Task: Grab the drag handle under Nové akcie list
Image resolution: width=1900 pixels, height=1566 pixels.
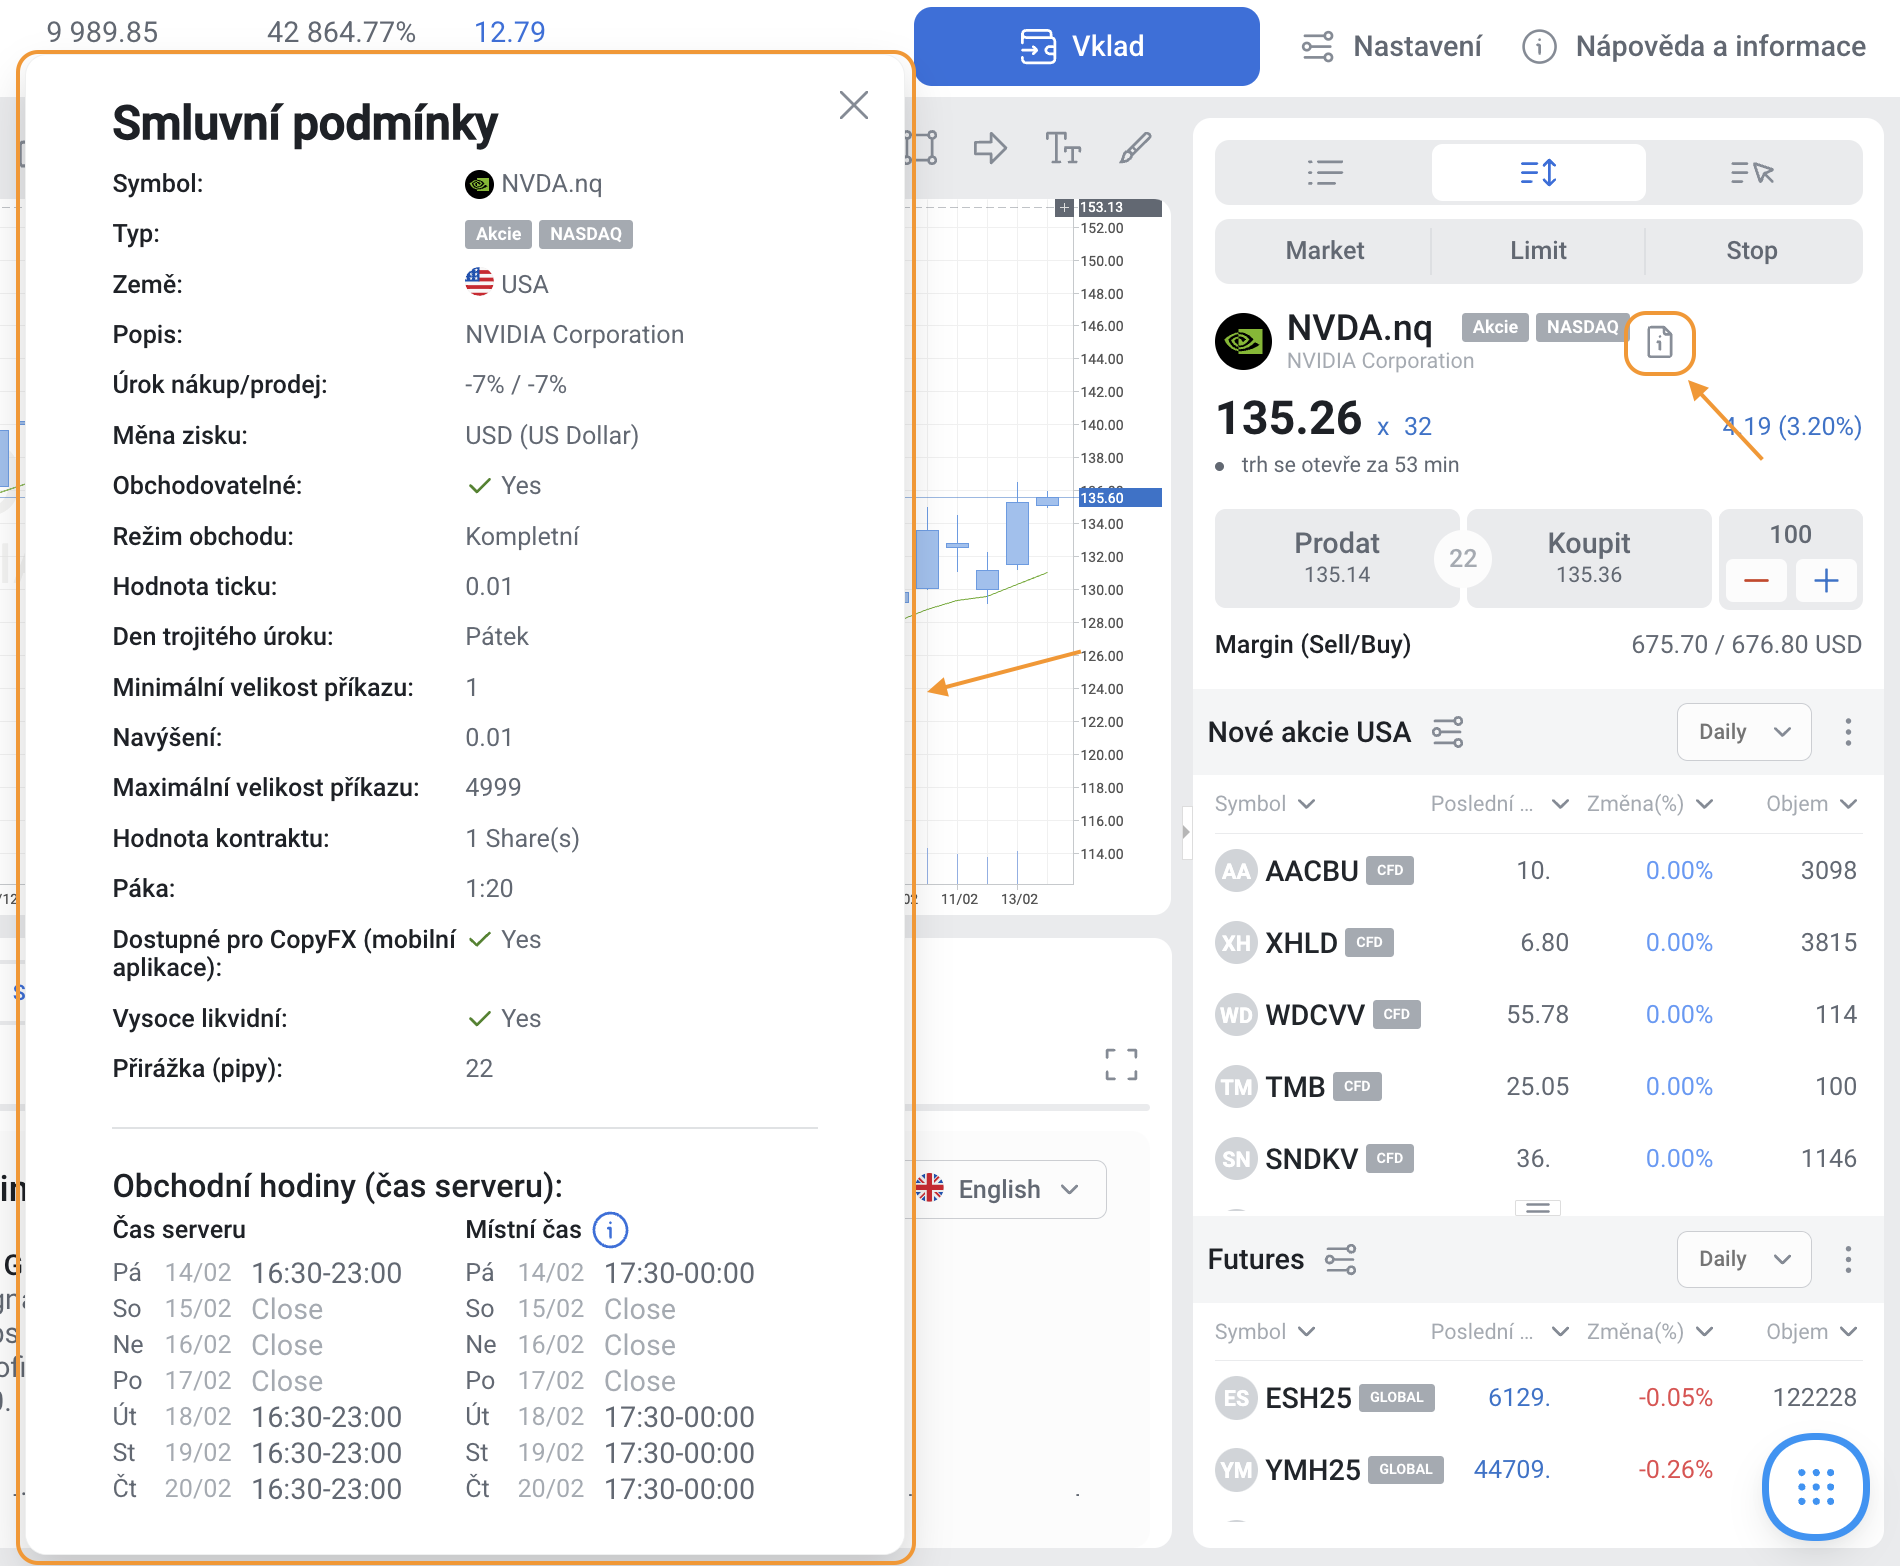Action: point(1537,1208)
